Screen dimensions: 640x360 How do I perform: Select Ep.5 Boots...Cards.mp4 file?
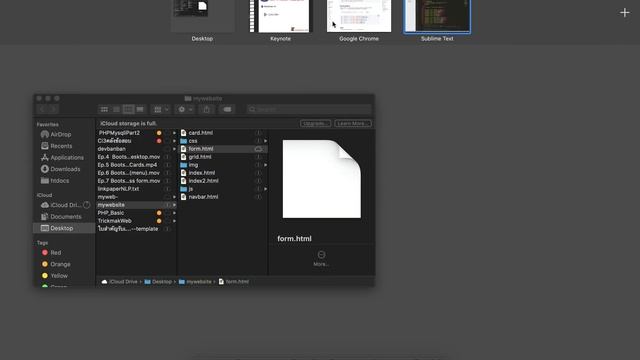click(127, 165)
